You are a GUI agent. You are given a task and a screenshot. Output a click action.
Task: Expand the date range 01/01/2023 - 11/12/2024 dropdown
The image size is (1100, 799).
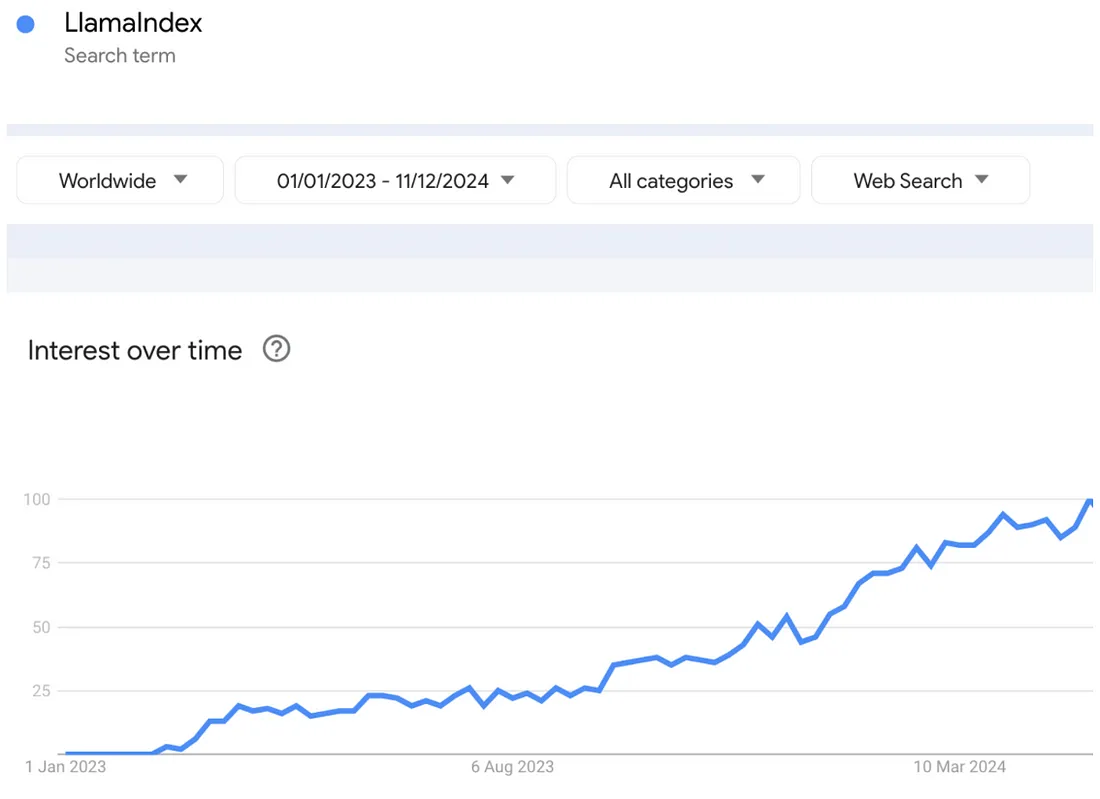(395, 180)
